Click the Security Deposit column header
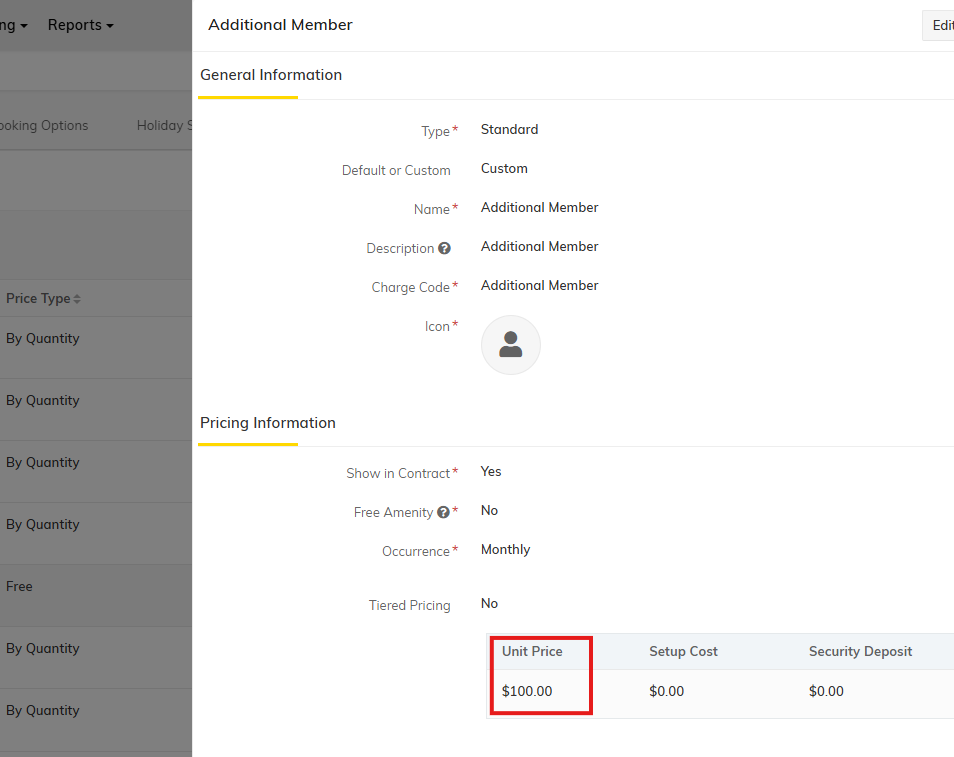 click(x=860, y=651)
